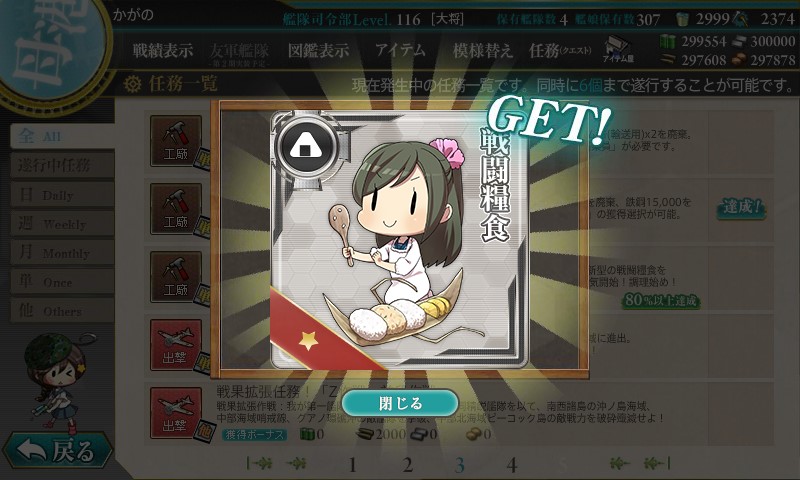Image resolution: width=800 pixels, height=480 pixels.
Task: Select the first 工廠 quest icon
Action: 176,141
